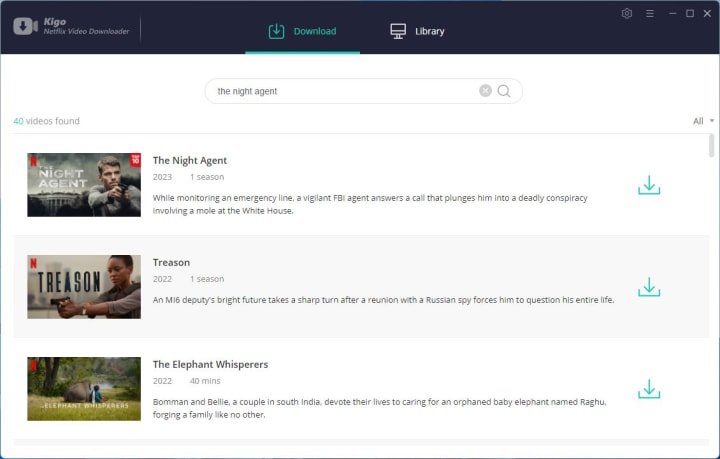The height and width of the screenshot is (459, 720).
Task: Download Treason using its download icon
Action: 649,287
